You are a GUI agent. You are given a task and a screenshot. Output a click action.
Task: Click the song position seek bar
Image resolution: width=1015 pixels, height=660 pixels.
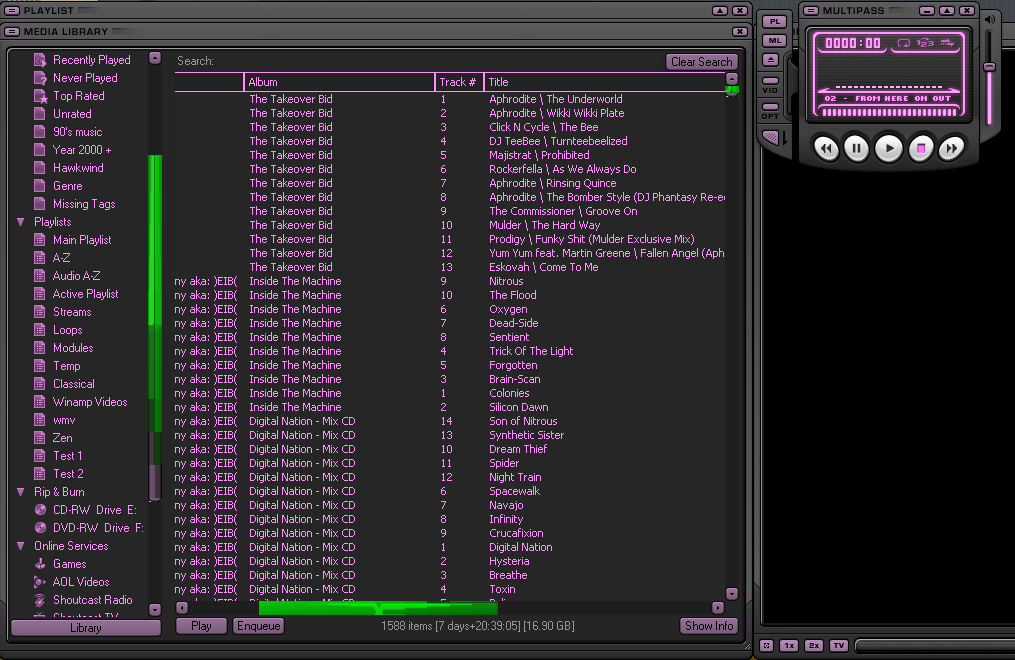pos(888,112)
